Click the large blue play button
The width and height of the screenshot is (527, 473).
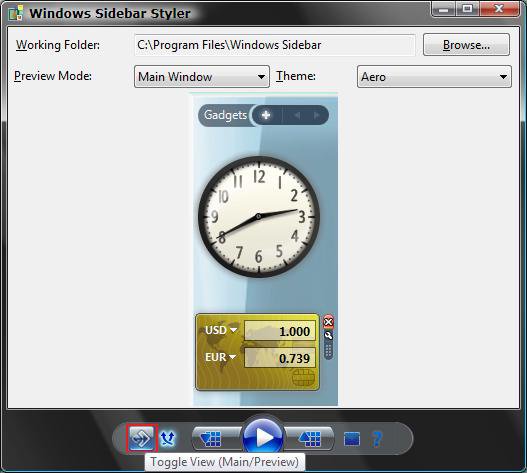263,437
